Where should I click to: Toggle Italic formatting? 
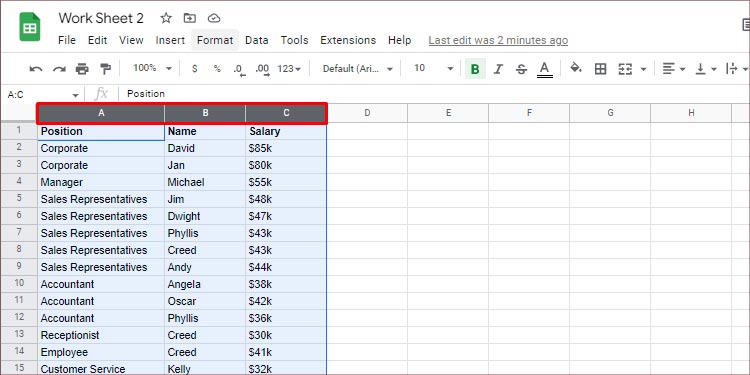498,69
